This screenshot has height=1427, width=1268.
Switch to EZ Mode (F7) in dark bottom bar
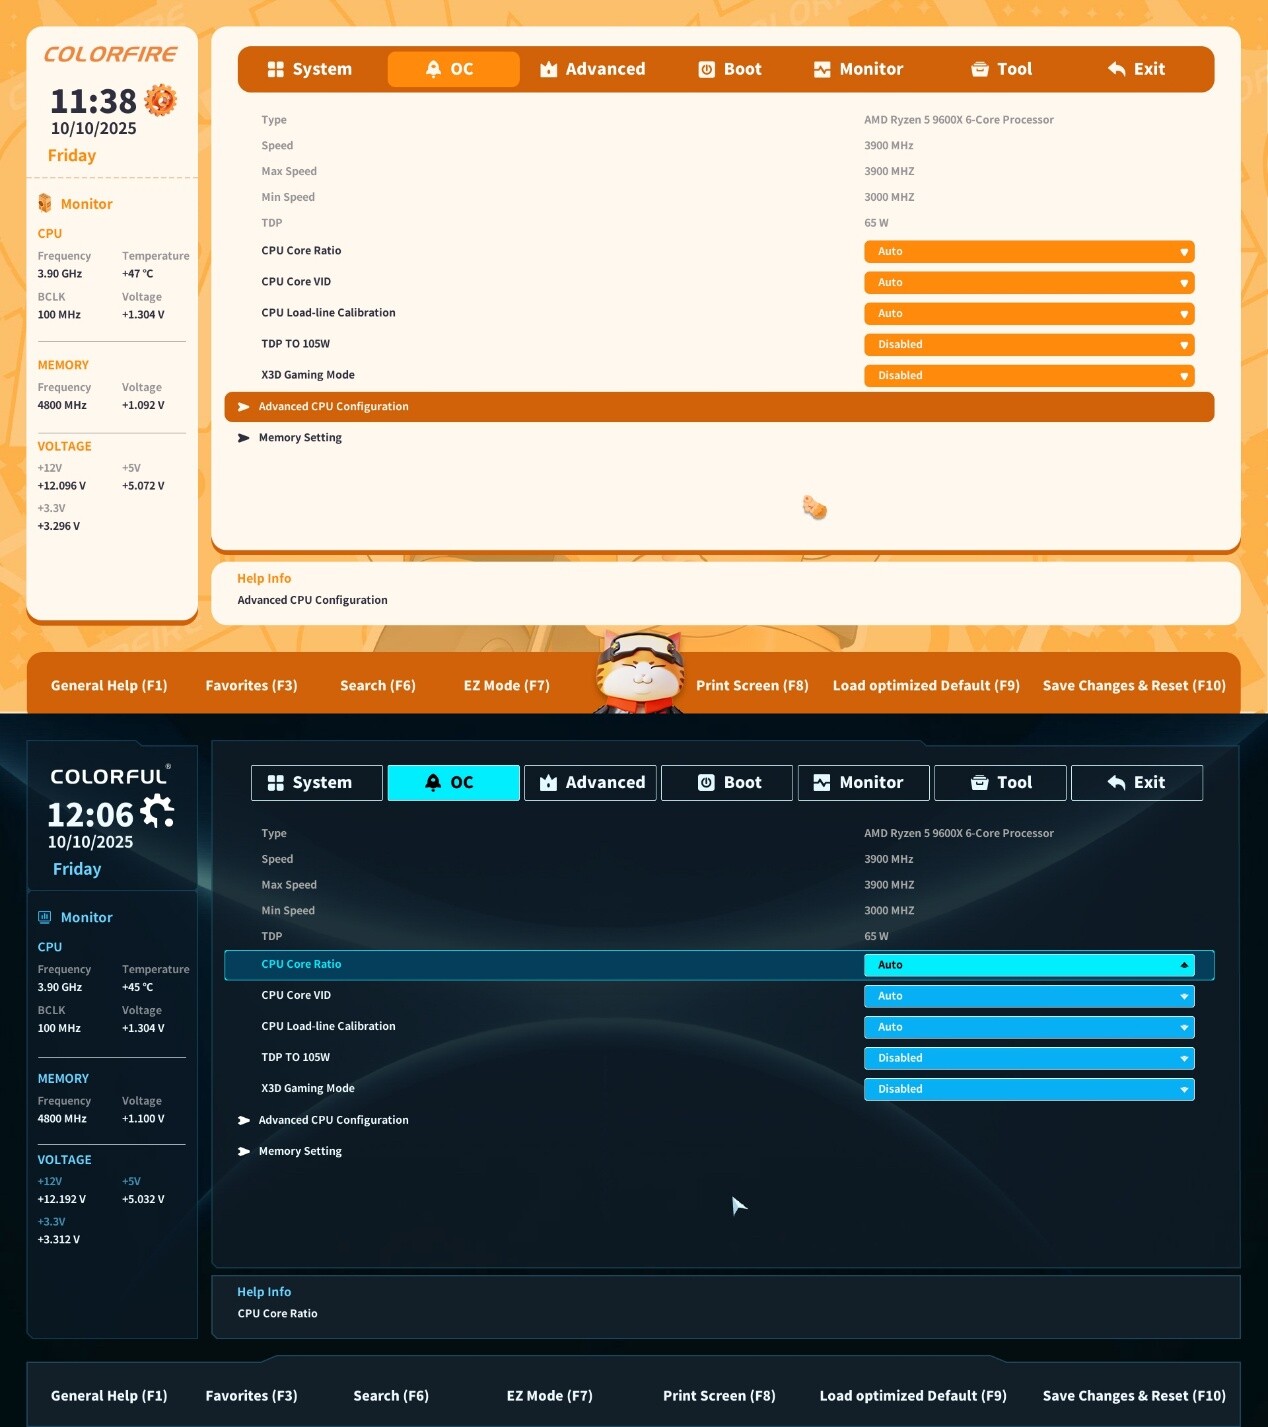pyautogui.click(x=549, y=1396)
